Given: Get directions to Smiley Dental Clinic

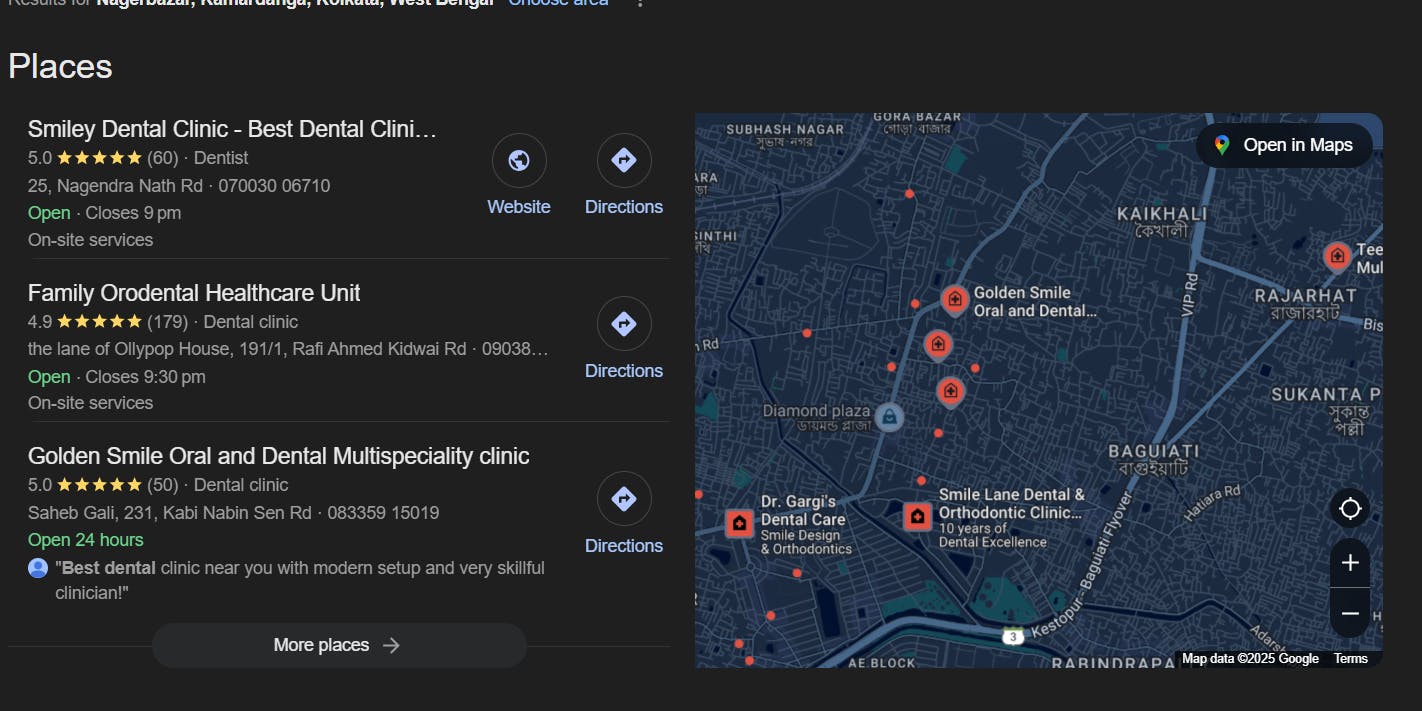Looking at the screenshot, I should [x=623, y=160].
